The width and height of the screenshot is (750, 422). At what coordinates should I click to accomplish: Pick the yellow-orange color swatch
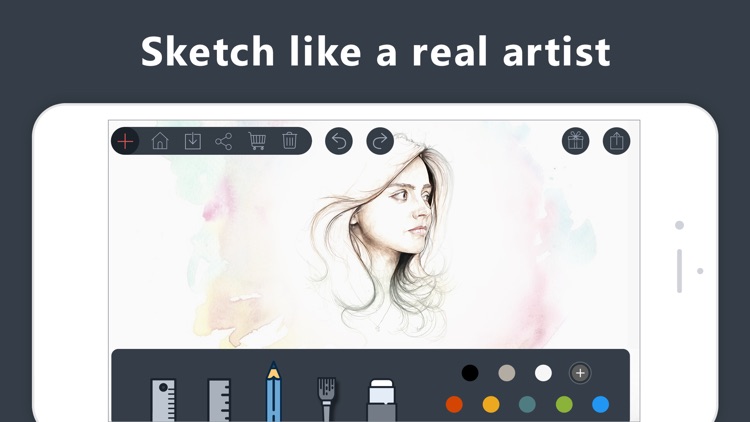click(x=491, y=404)
